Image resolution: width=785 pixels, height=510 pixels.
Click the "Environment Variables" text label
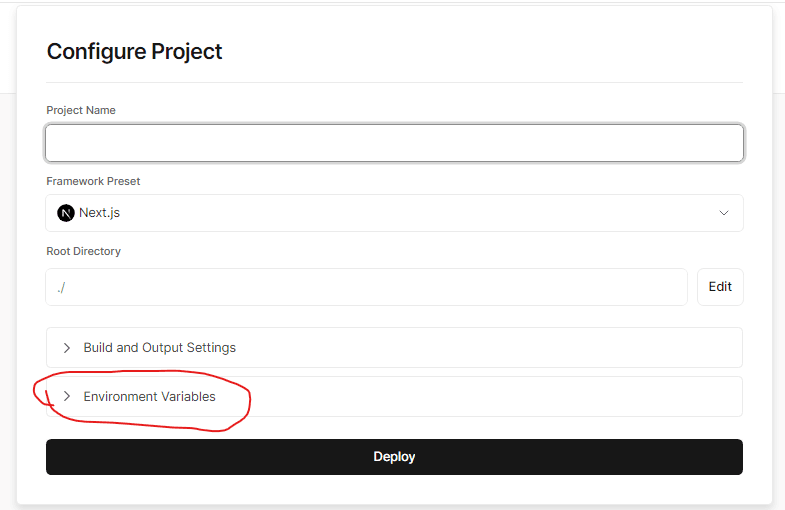(x=149, y=397)
